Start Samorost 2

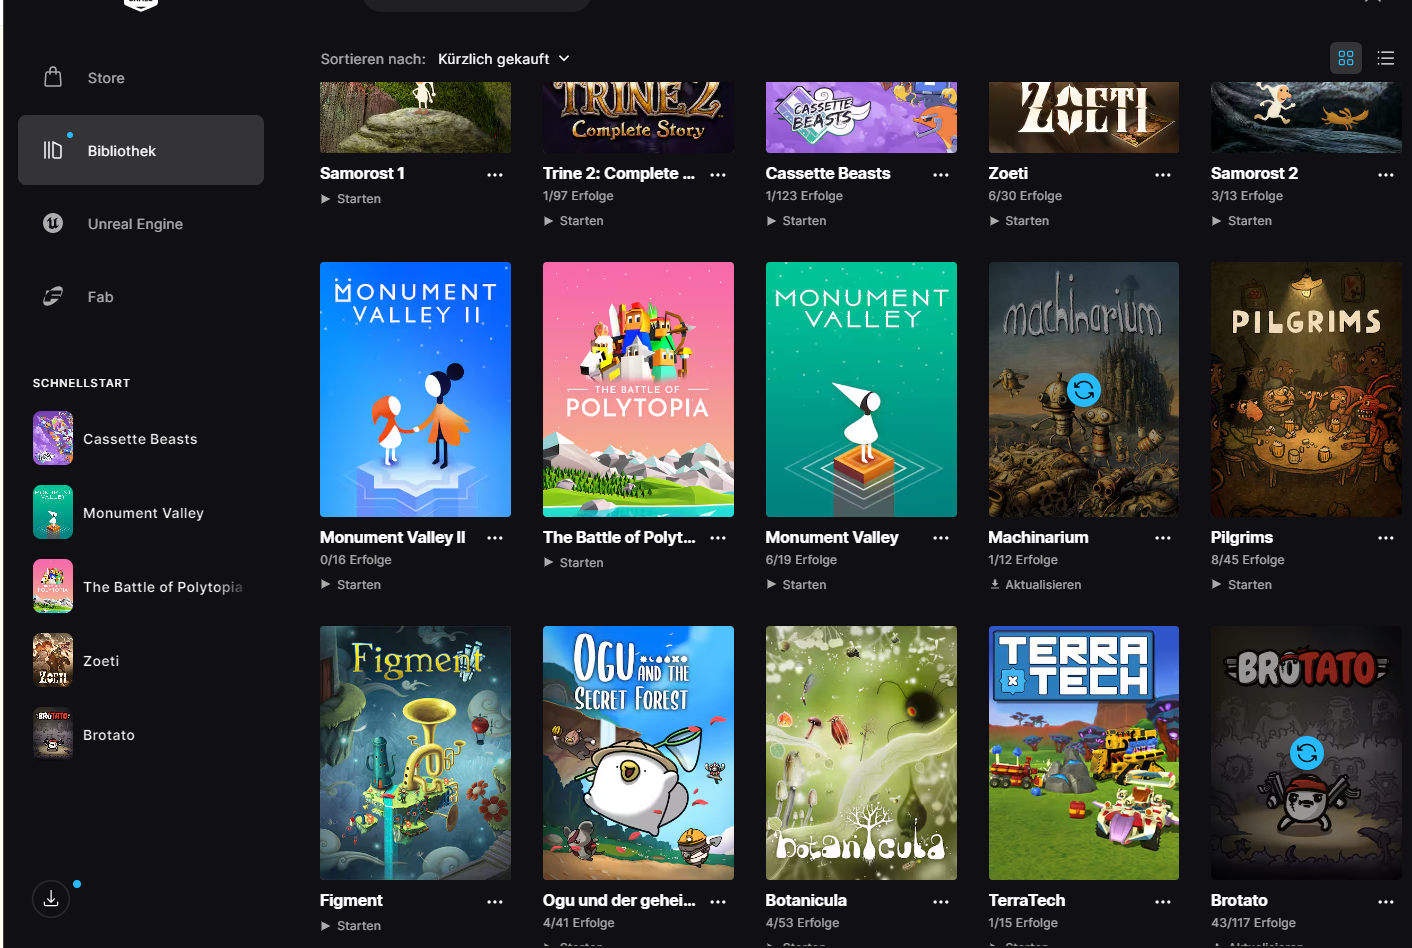click(x=1242, y=221)
